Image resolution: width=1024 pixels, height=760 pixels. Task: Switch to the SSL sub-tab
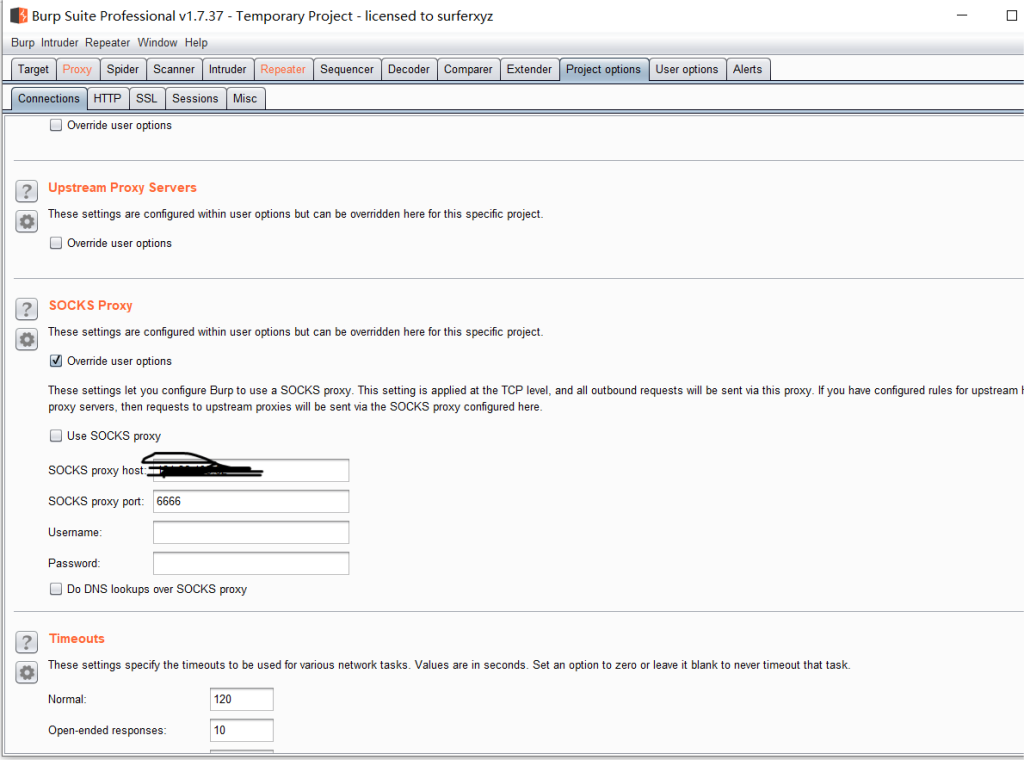coord(146,98)
